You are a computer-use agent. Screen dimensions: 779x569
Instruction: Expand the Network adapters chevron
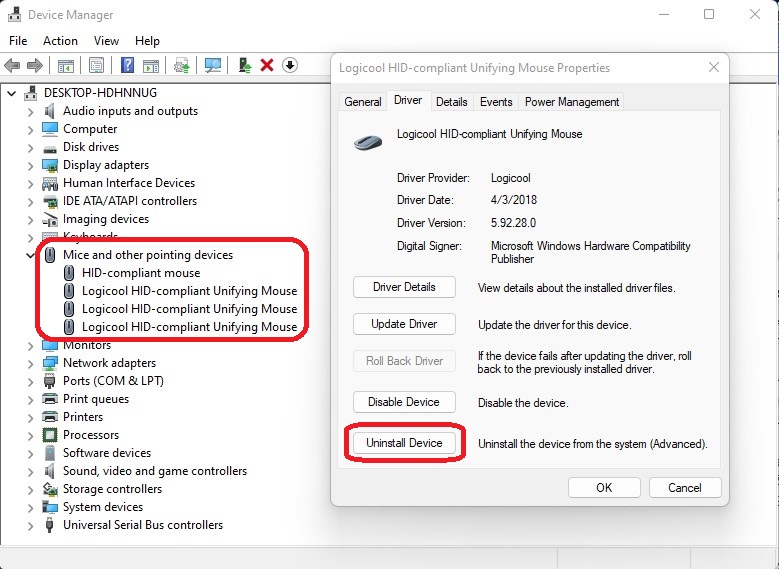point(31,364)
